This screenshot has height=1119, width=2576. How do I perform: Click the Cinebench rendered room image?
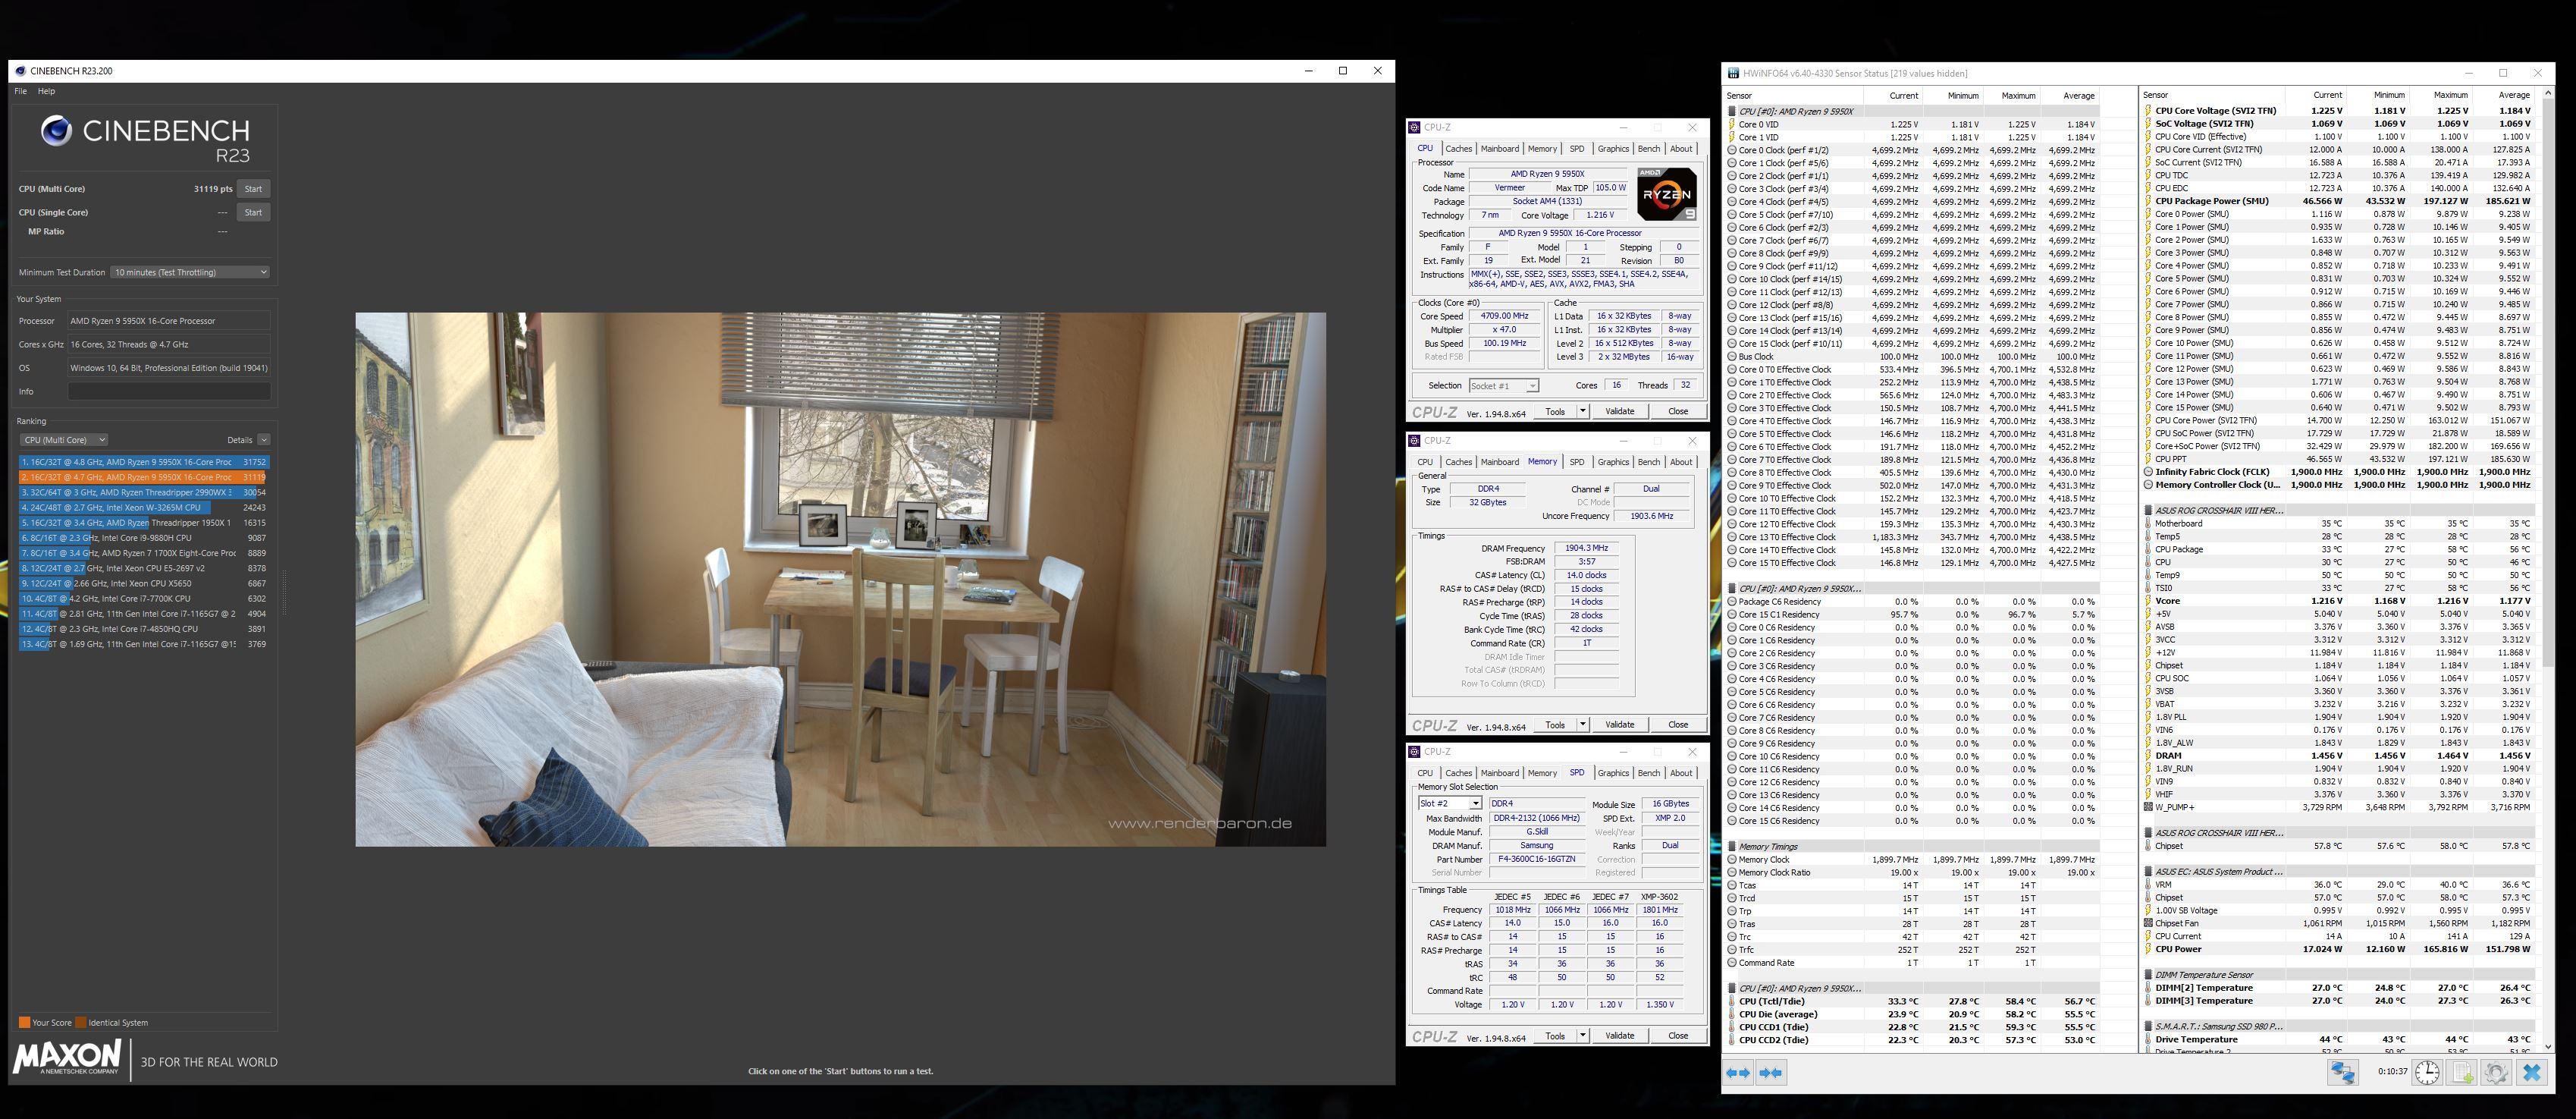[840, 579]
